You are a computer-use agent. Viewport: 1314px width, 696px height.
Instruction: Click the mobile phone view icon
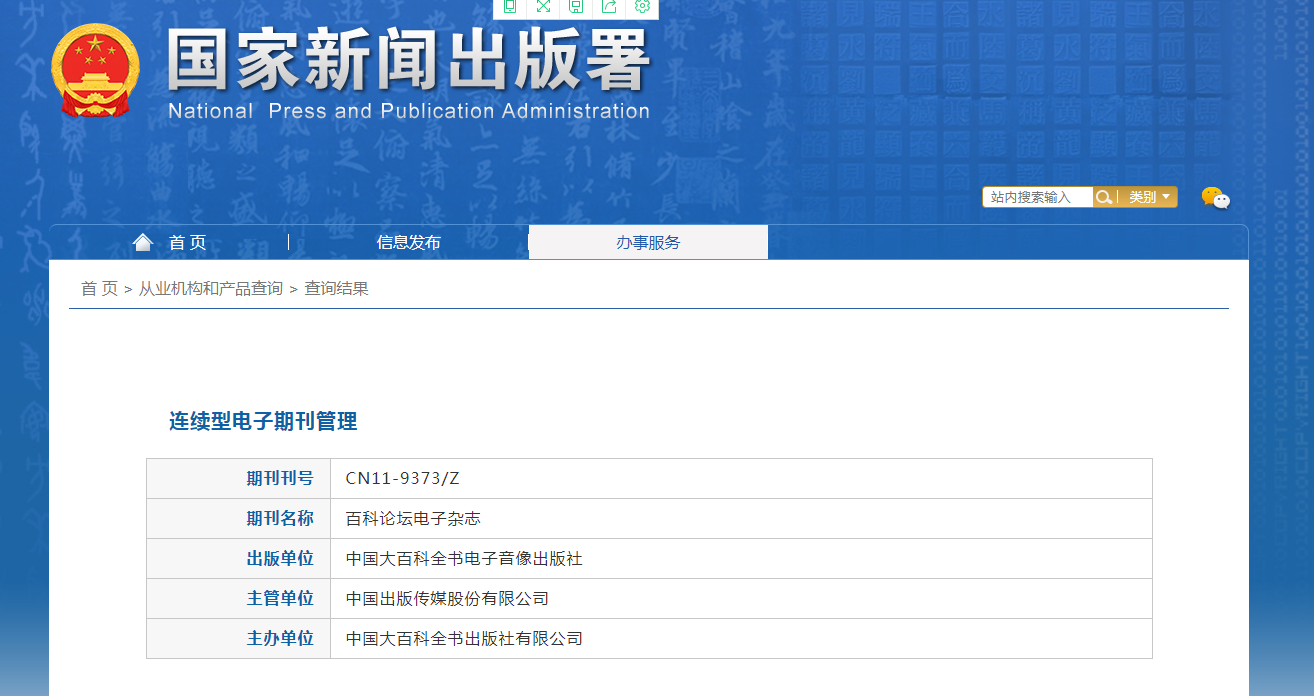tap(510, 7)
